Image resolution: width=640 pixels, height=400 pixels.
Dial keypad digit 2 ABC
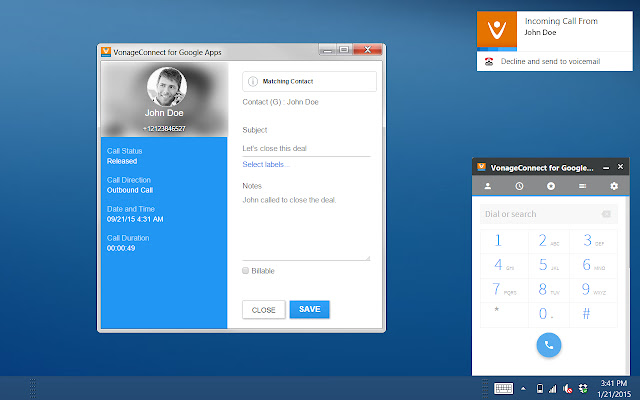tap(549, 241)
